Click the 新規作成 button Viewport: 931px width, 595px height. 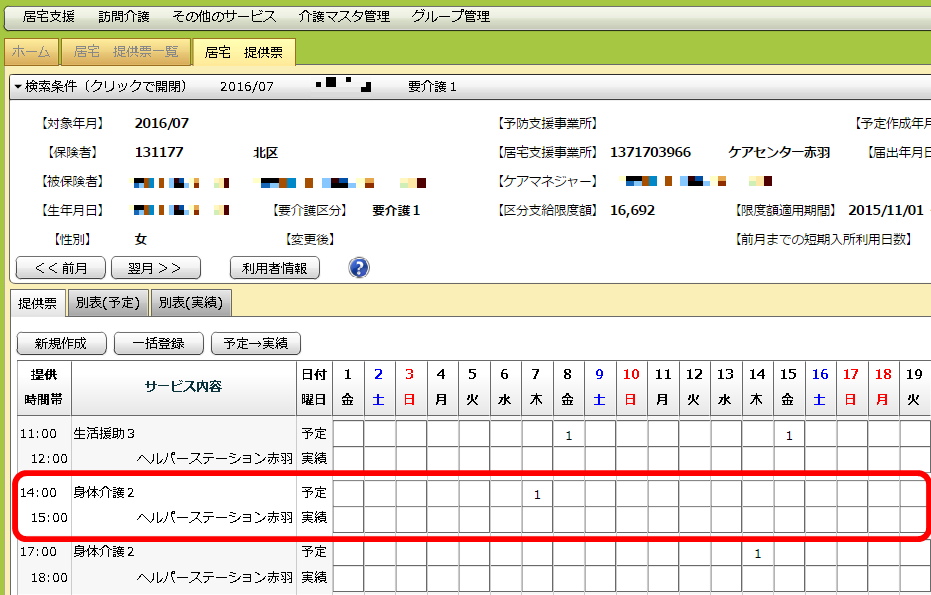click(61, 343)
